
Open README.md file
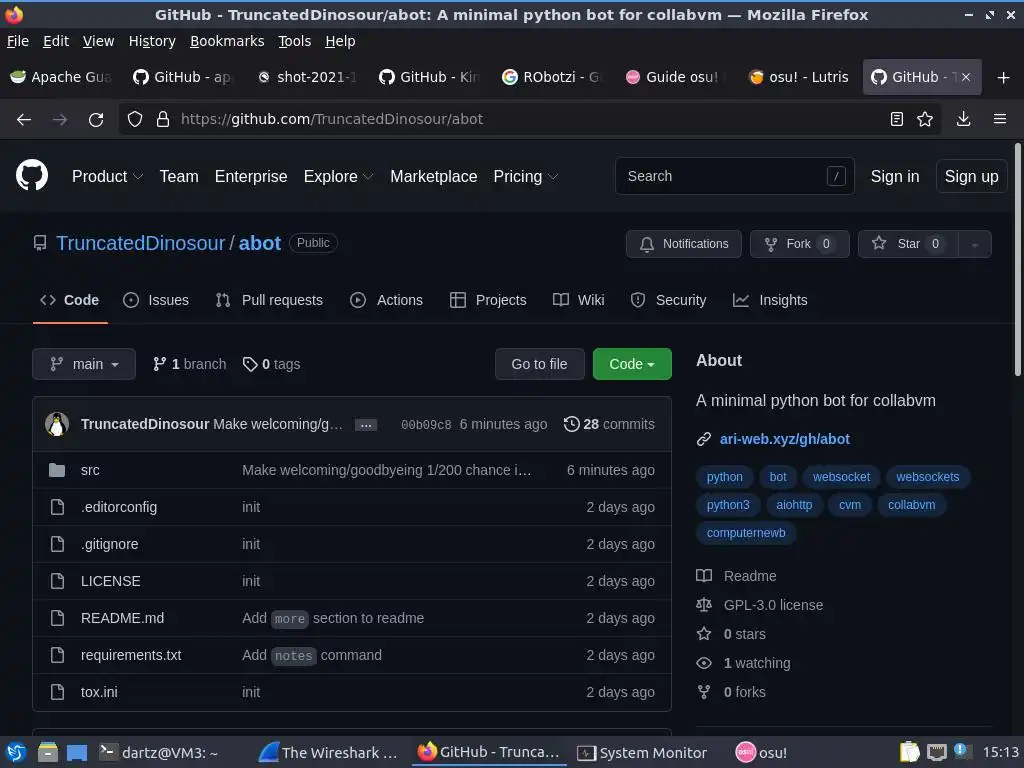pyautogui.click(x=122, y=618)
